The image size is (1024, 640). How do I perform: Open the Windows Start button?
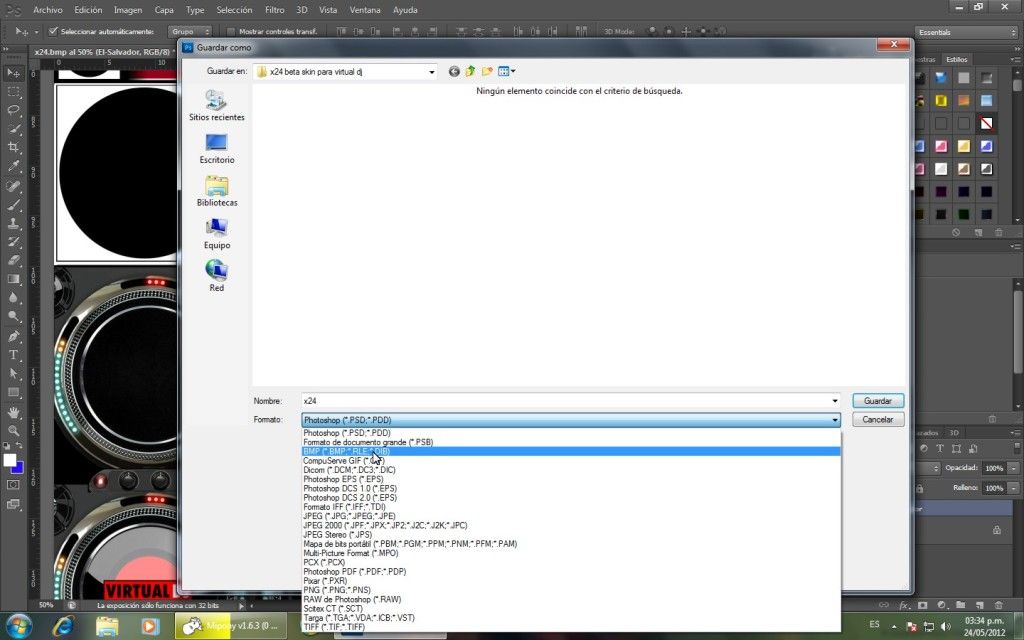click(x=18, y=626)
